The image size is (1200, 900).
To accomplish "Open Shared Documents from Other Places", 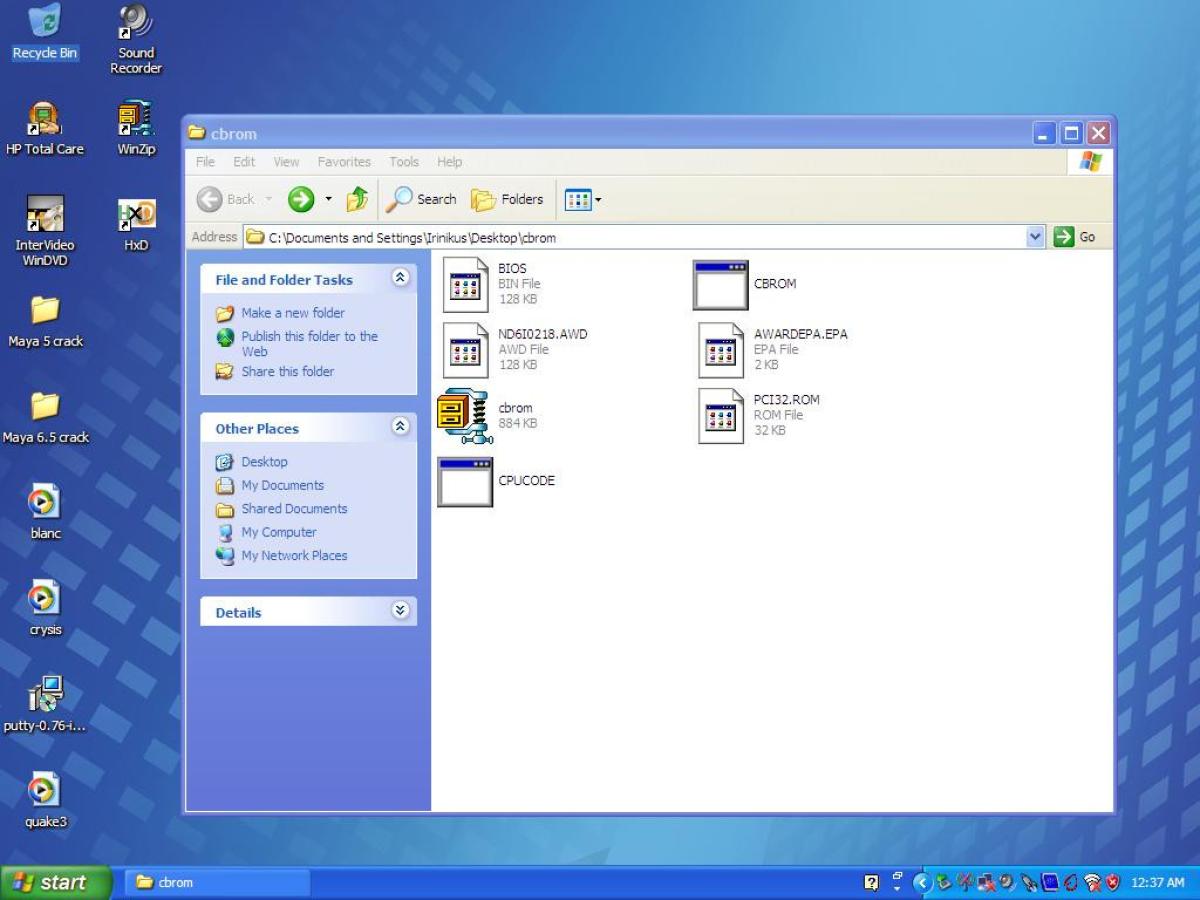I will [294, 508].
